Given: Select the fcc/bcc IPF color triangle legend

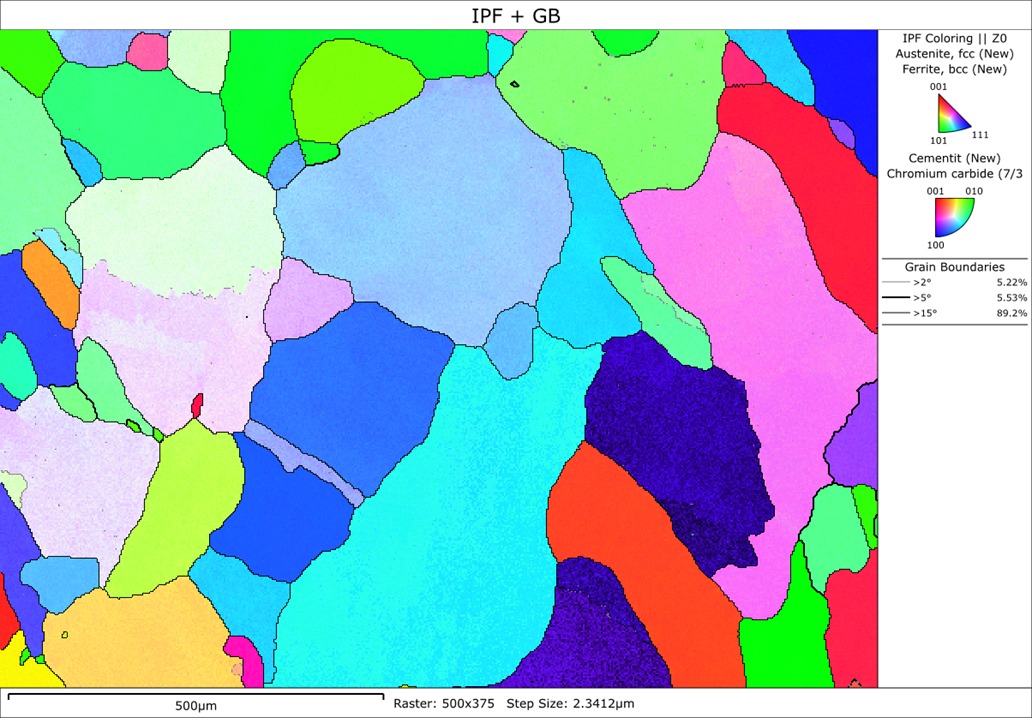Looking at the screenshot, I should coord(953,113).
